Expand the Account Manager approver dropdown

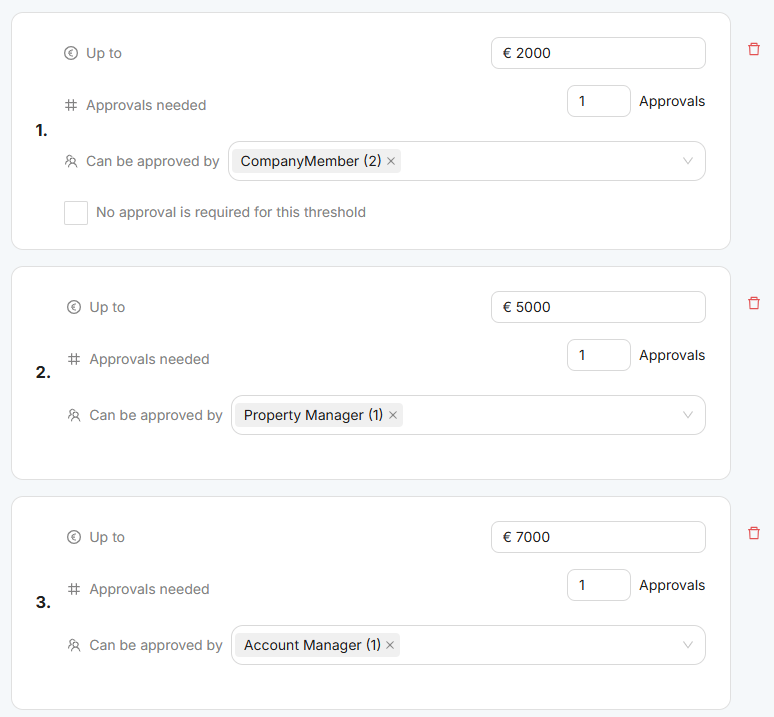click(x=688, y=645)
